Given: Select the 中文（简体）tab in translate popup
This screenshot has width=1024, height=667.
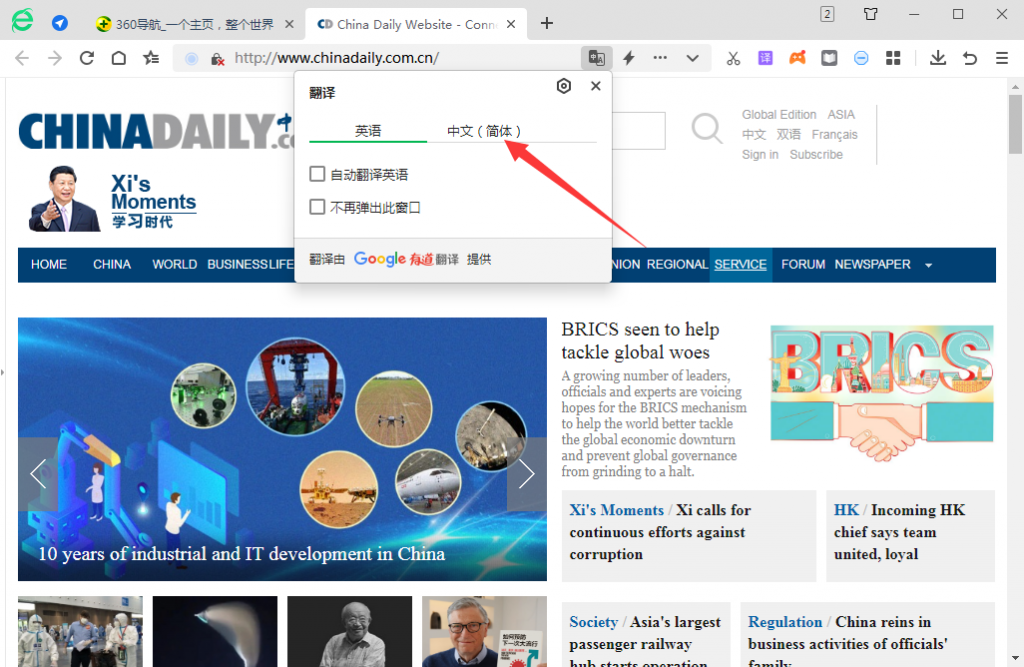Looking at the screenshot, I should coord(484,131).
